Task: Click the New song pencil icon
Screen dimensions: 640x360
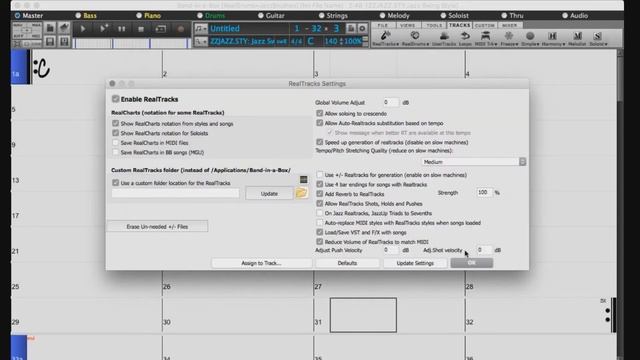Action: point(64,28)
